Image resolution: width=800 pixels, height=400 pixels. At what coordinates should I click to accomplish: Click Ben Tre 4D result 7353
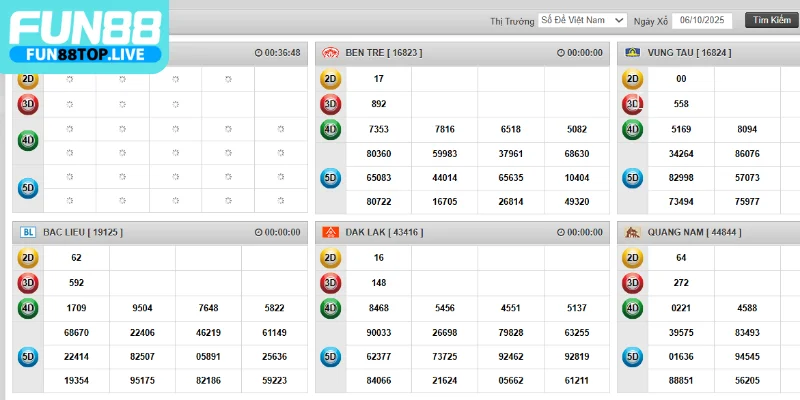[x=379, y=130]
